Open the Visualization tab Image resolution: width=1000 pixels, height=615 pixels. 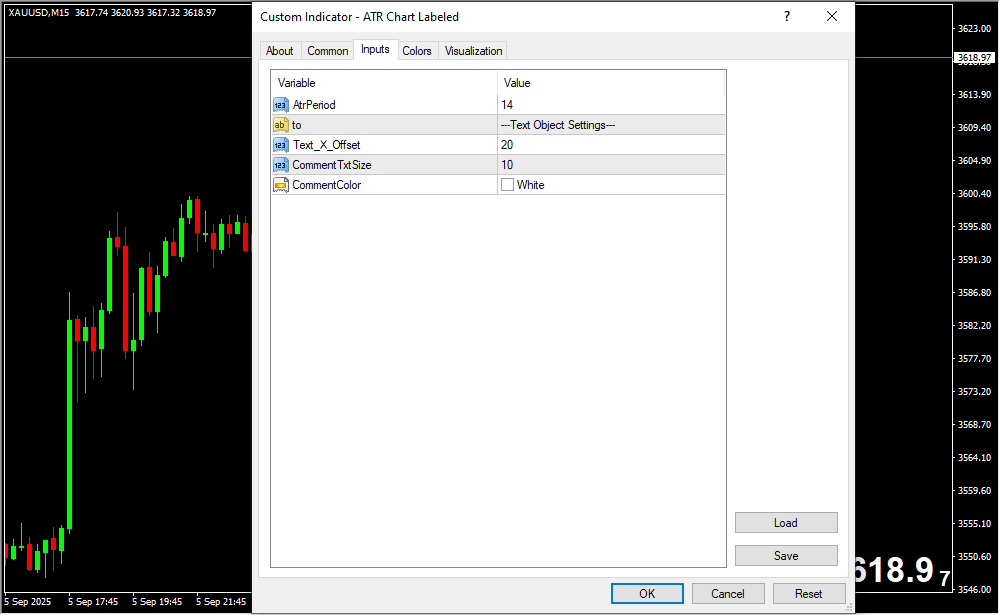click(473, 51)
